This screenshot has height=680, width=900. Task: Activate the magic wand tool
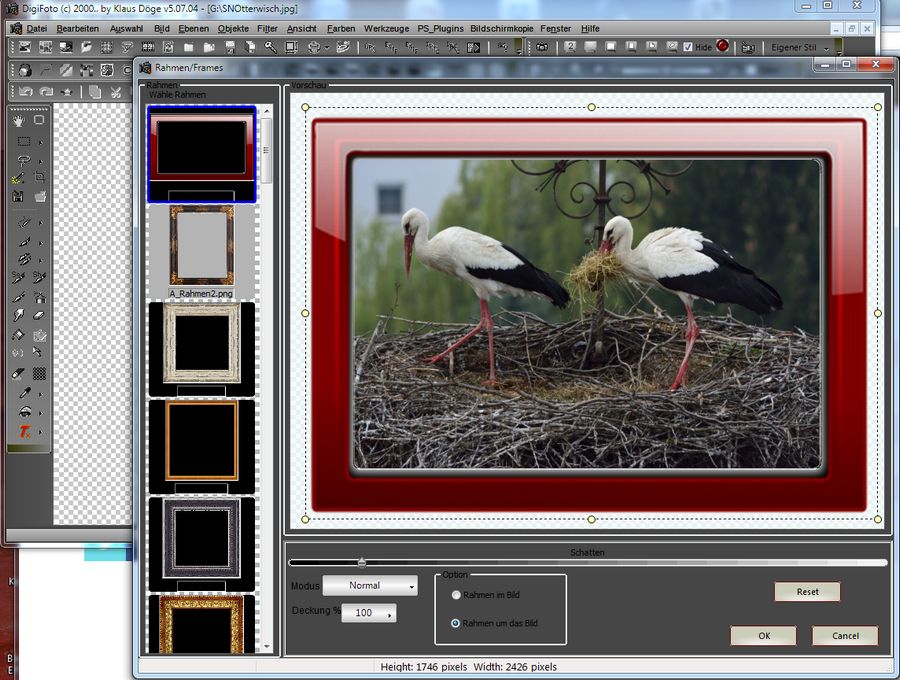[19, 178]
